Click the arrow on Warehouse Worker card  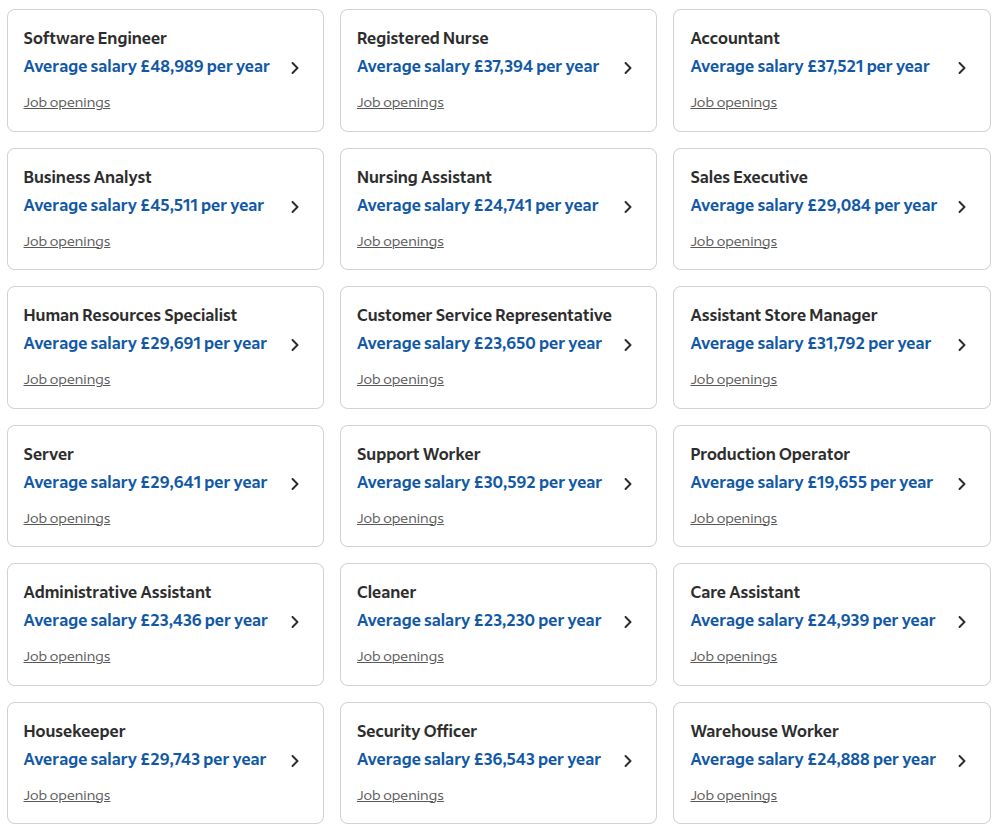961,761
